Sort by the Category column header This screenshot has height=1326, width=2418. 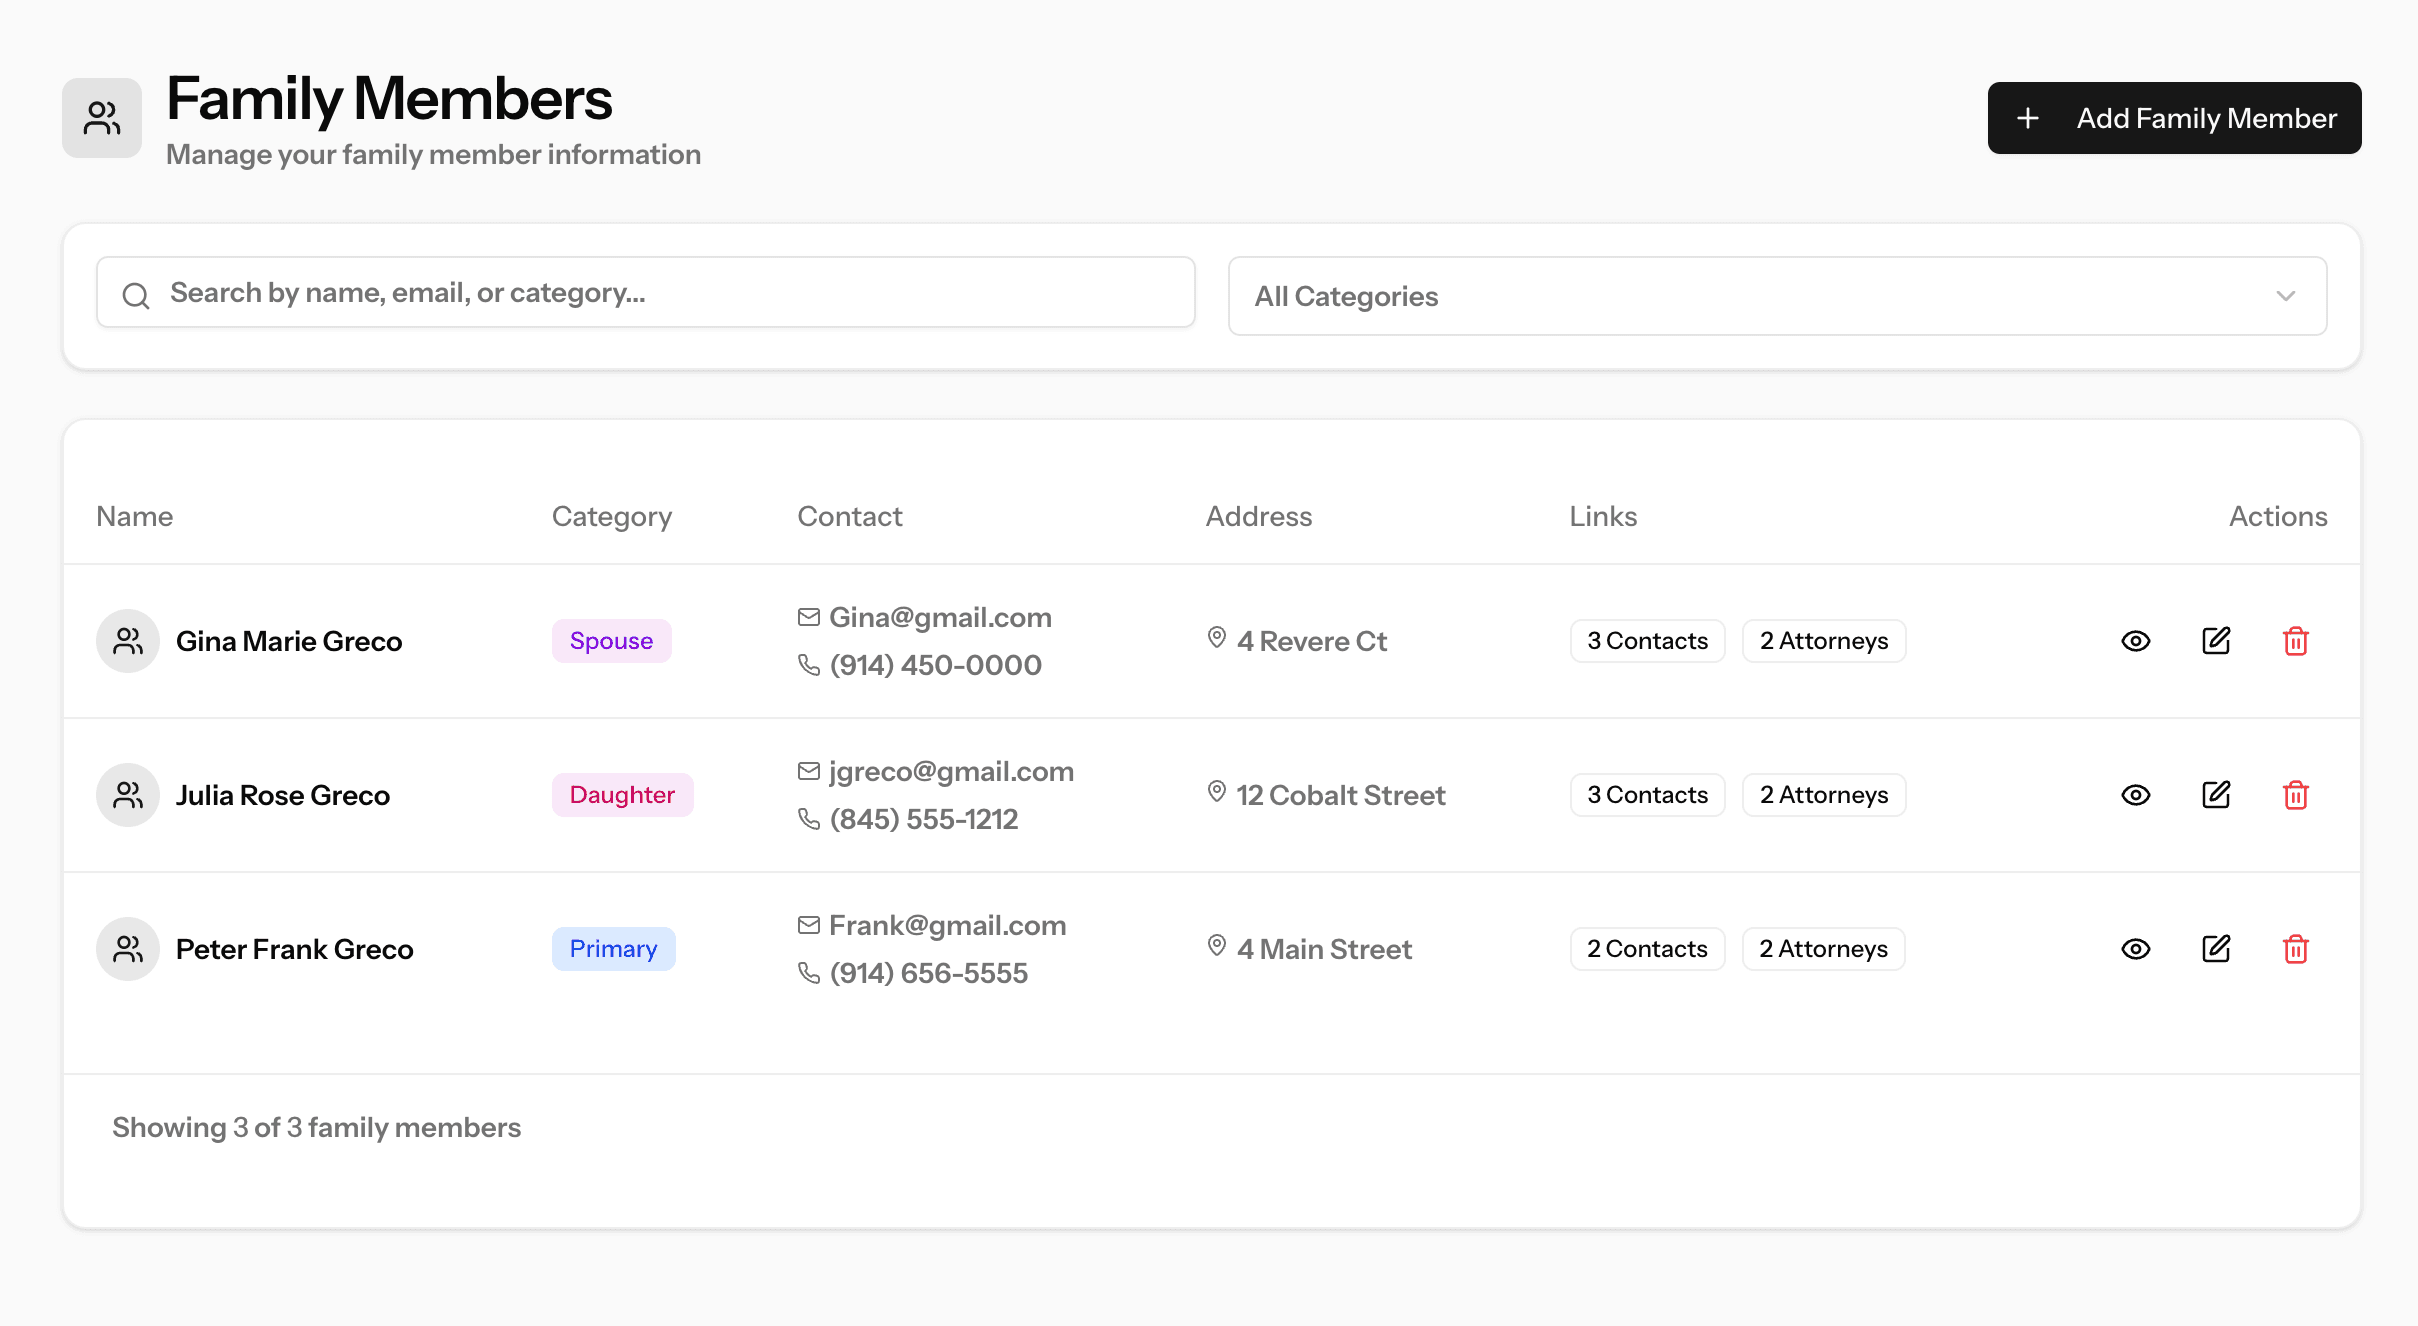point(611,516)
